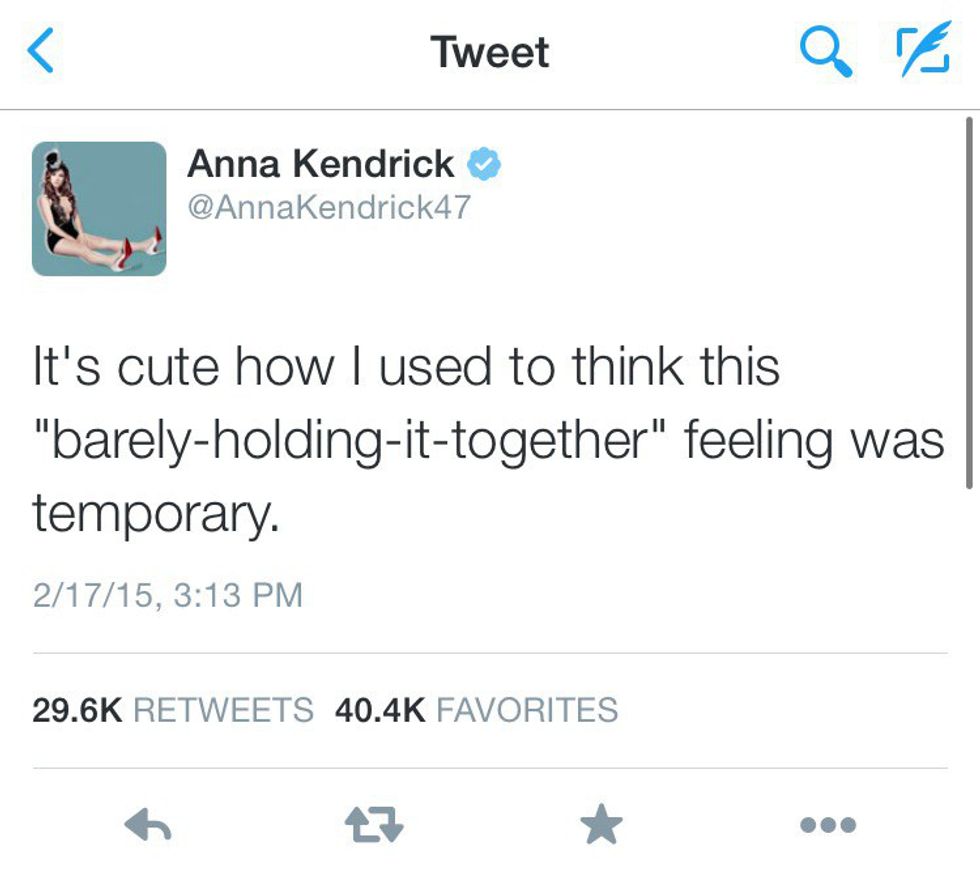Tap the quoted "barely-holding-it-together" phrase
Viewport: 980px width, 877px height.
(x=349, y=440)
